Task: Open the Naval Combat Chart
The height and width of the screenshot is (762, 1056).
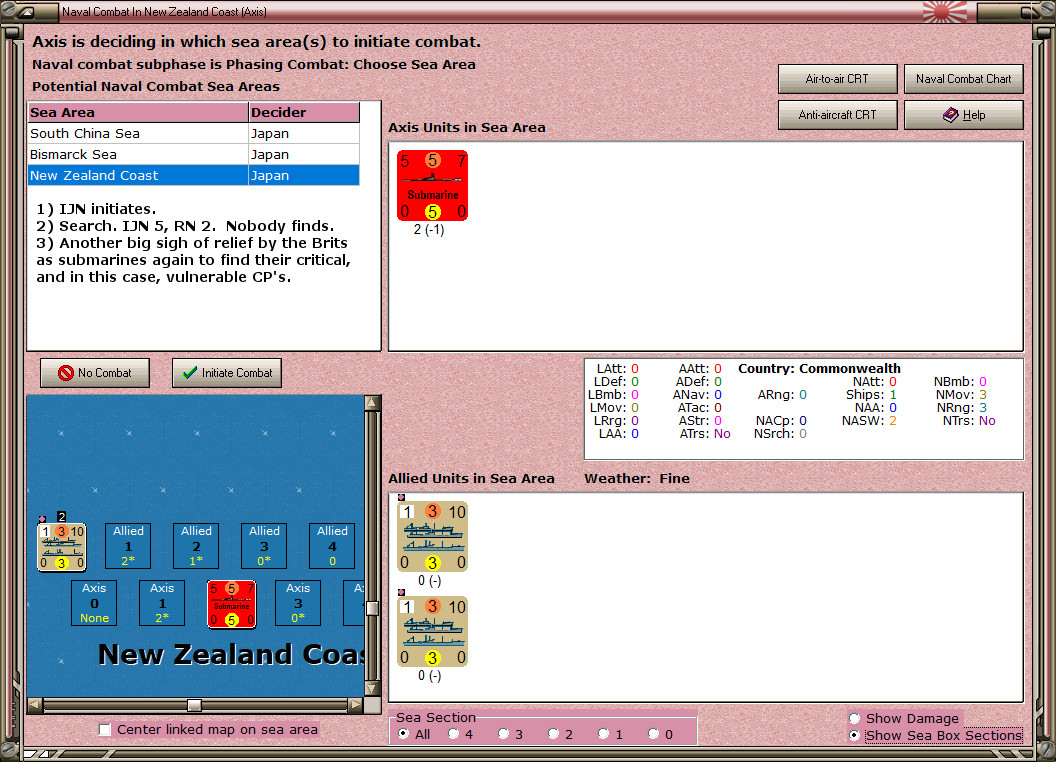Action: 963,79
